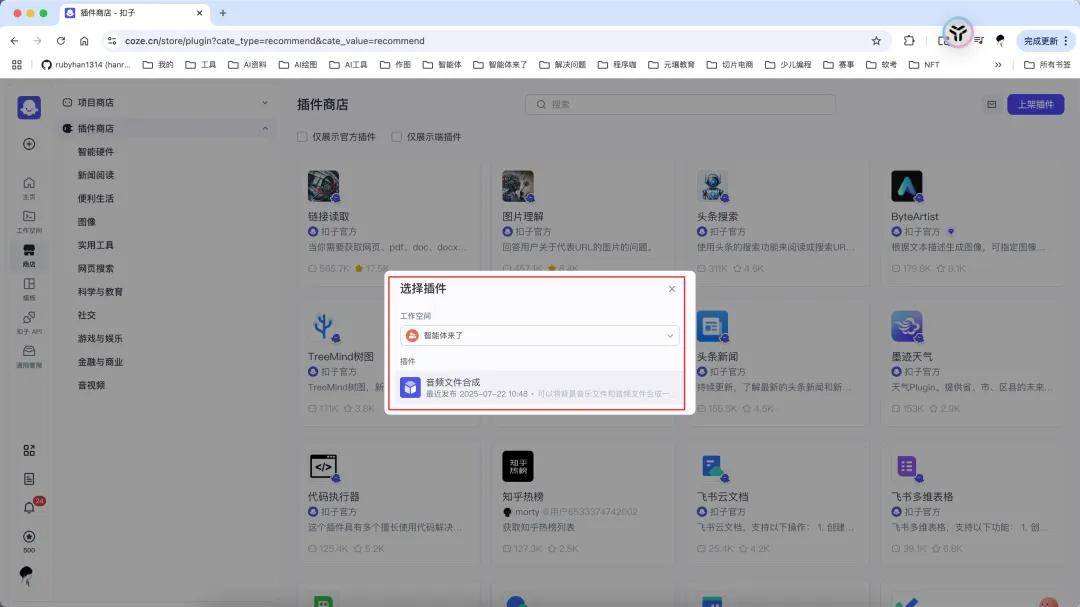
Task: Check the 仅展示端插件 checkbox
Action: [397, 137]
